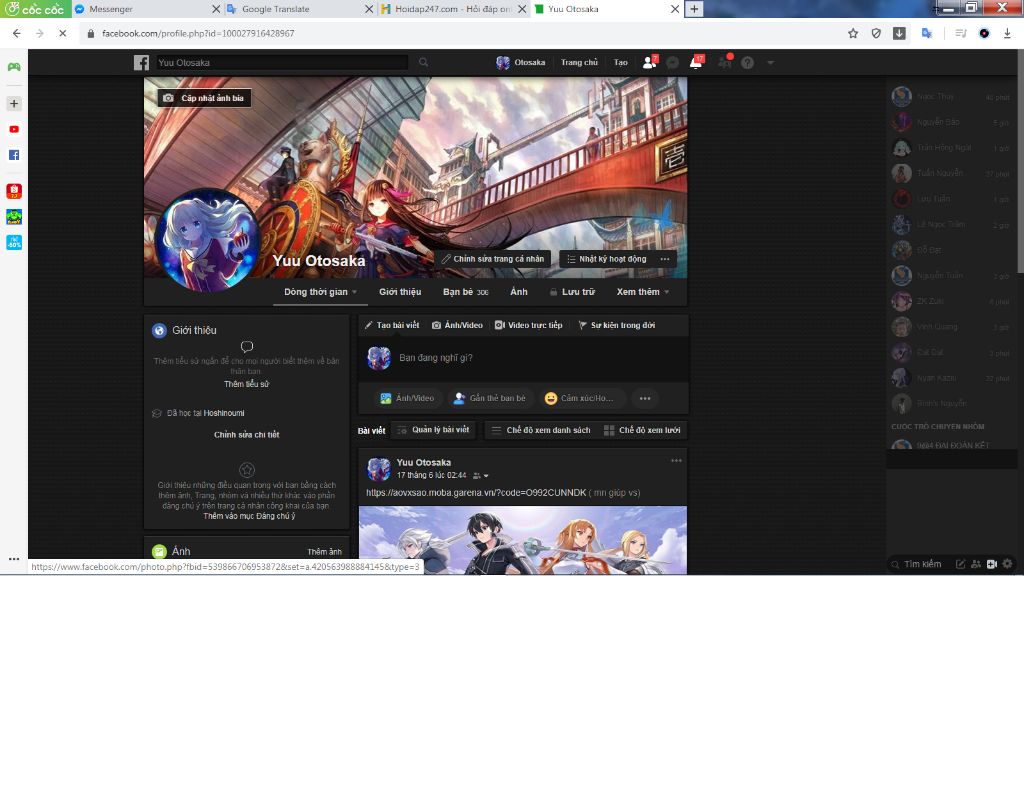Viewport: 1024px width, 788px height.
Task: Click the Facebook logo icon
Action: [141, 63]
